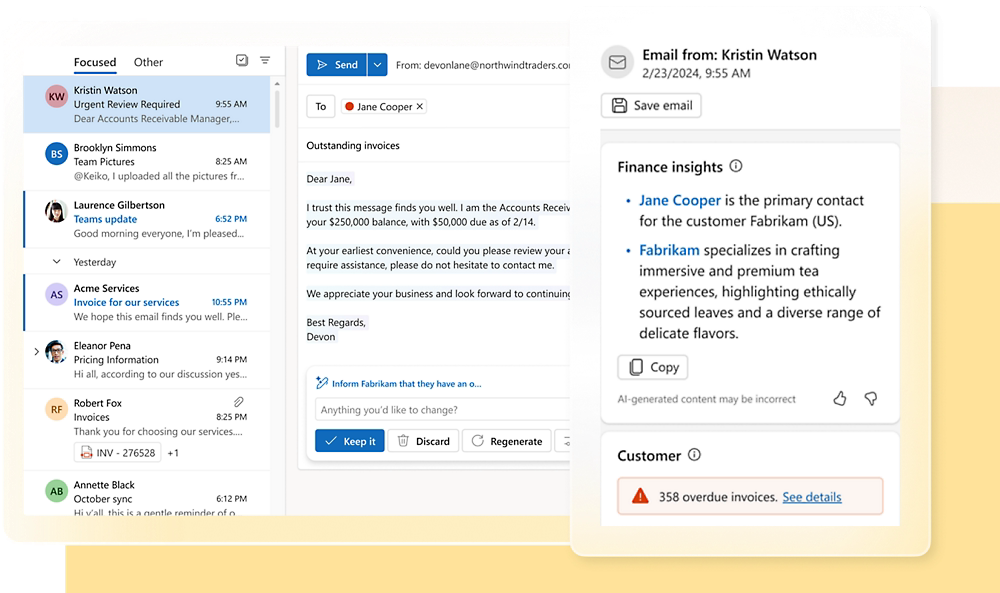The image size is (1000, 593).
Task: Click the Keep it button
Action: [349, 441]
